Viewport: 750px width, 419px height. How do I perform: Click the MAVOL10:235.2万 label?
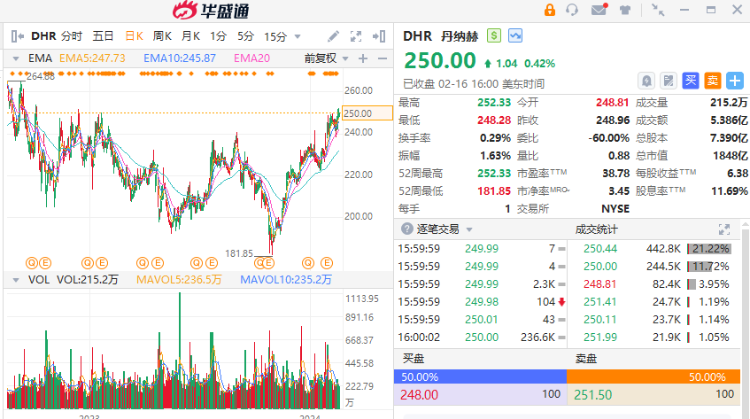pyautogui.click(x=286, y=280)
